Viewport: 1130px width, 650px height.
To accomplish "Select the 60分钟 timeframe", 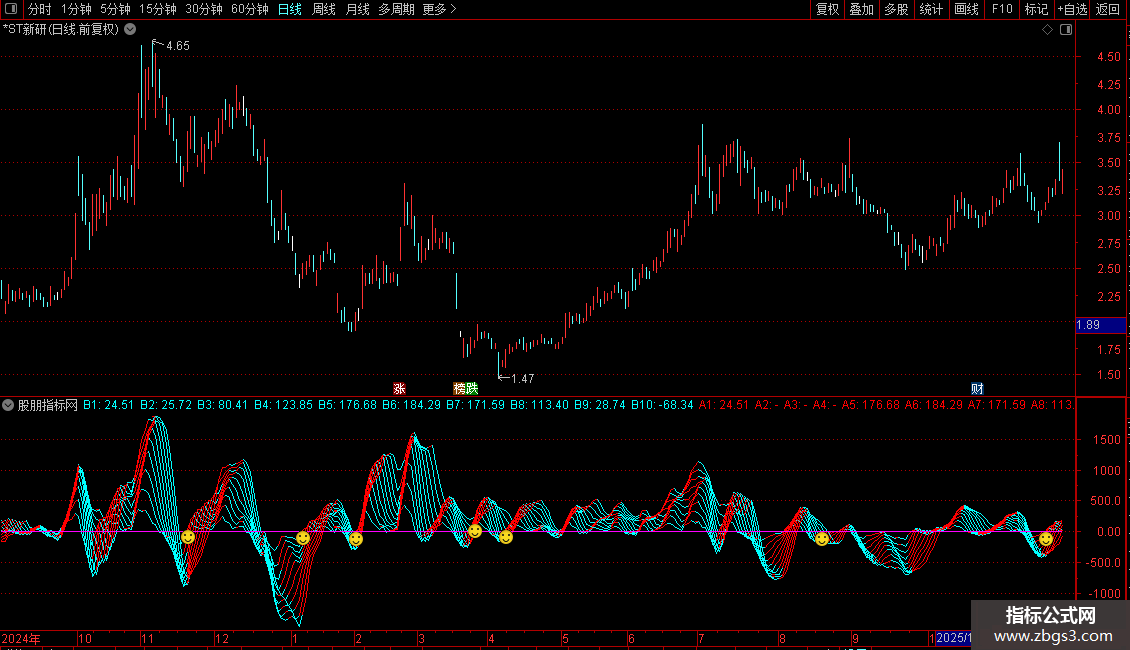I will point(250,9).
